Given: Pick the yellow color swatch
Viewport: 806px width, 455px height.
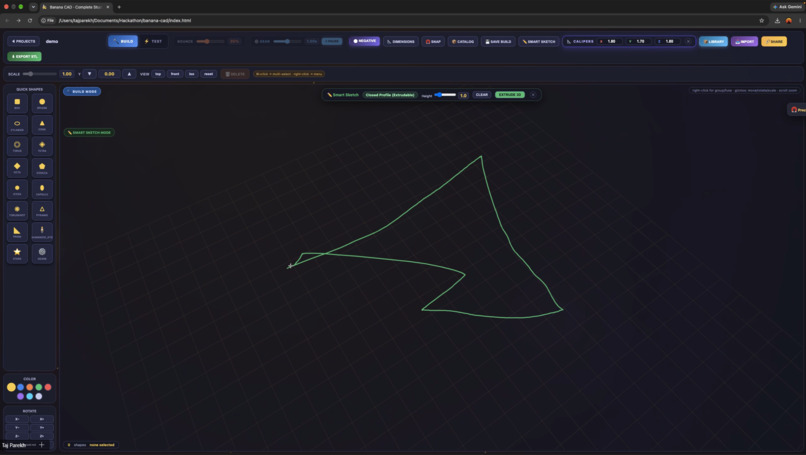Looking at the screenshot, I should pyautogui.click(x=11, y=387).
